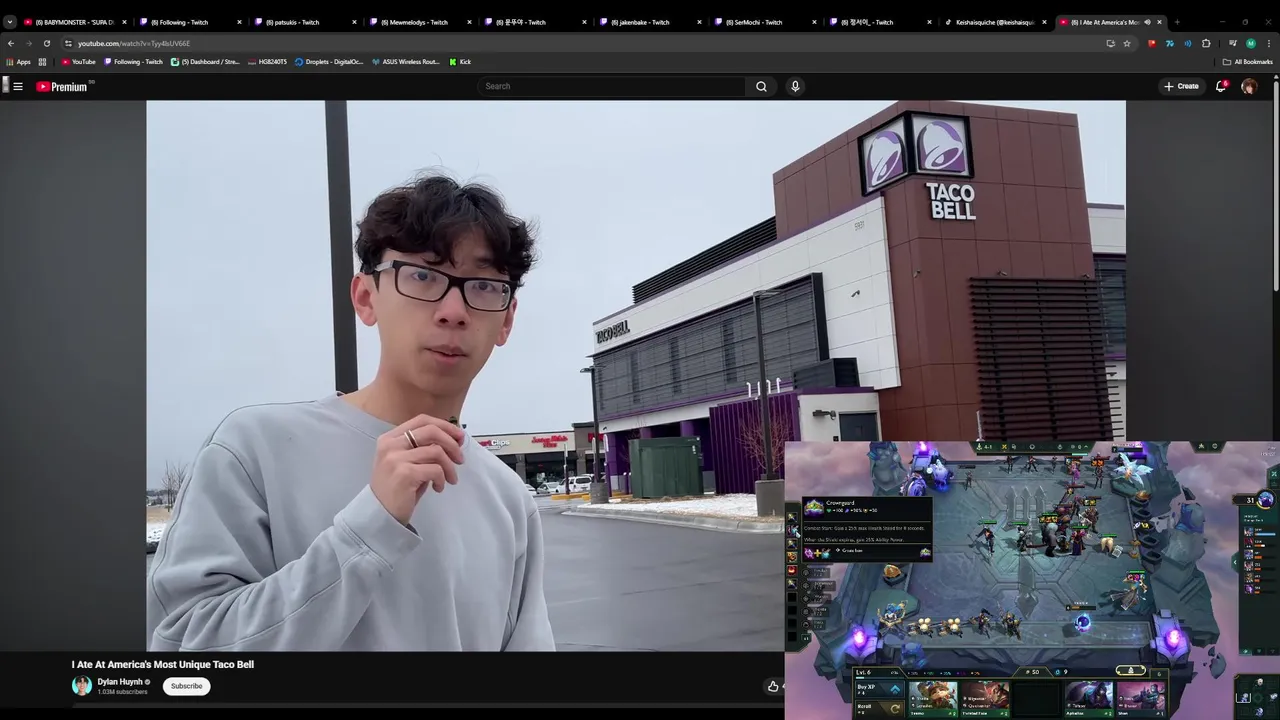This screenshot has height=720, width=1280.
Task: Open the YouTube bookmark
Action: 78,62
